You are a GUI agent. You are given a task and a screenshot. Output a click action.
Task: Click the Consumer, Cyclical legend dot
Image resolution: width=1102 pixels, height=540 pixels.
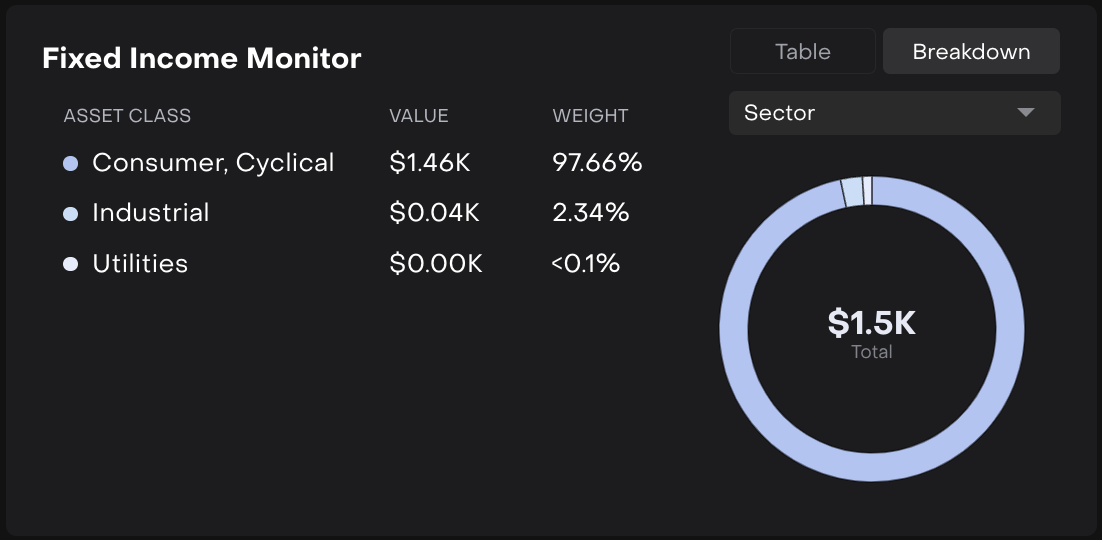(70, 163)
